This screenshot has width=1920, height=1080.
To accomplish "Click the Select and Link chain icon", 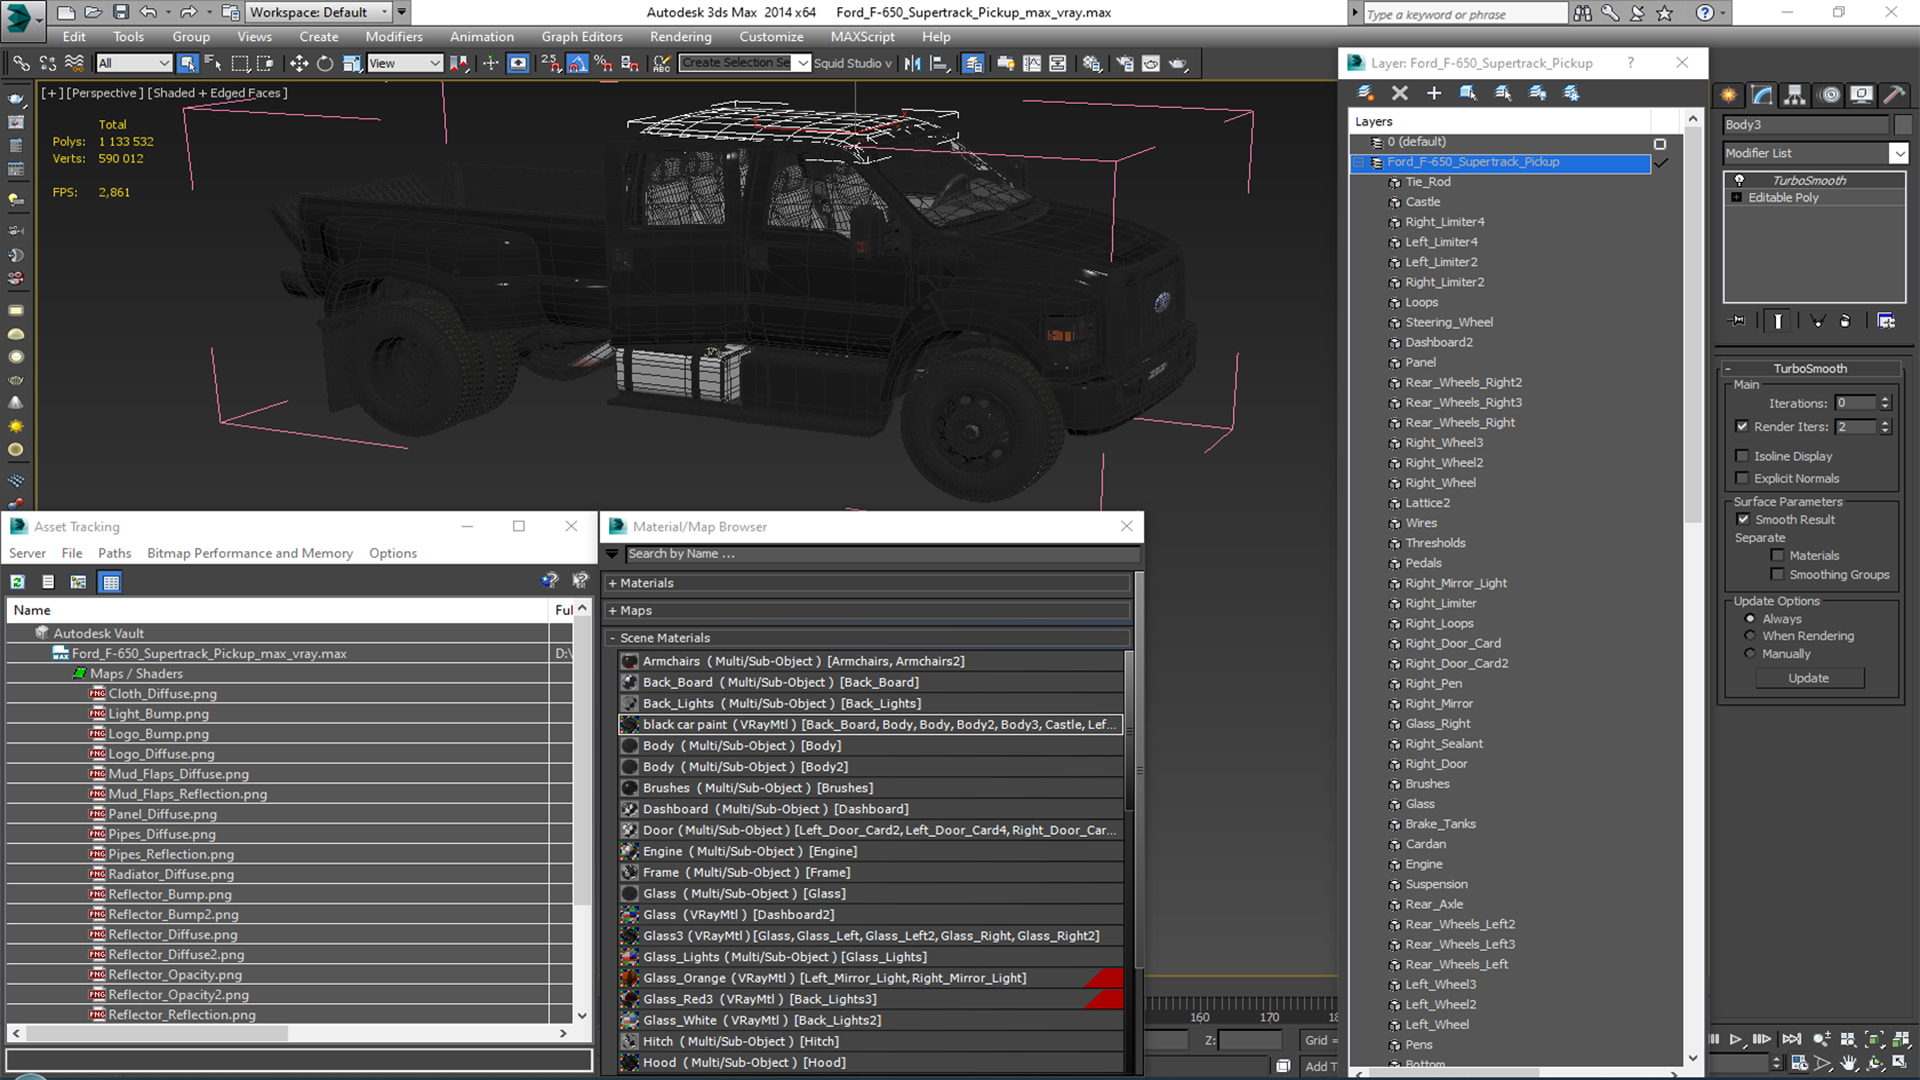I will (x=21, y=63).
